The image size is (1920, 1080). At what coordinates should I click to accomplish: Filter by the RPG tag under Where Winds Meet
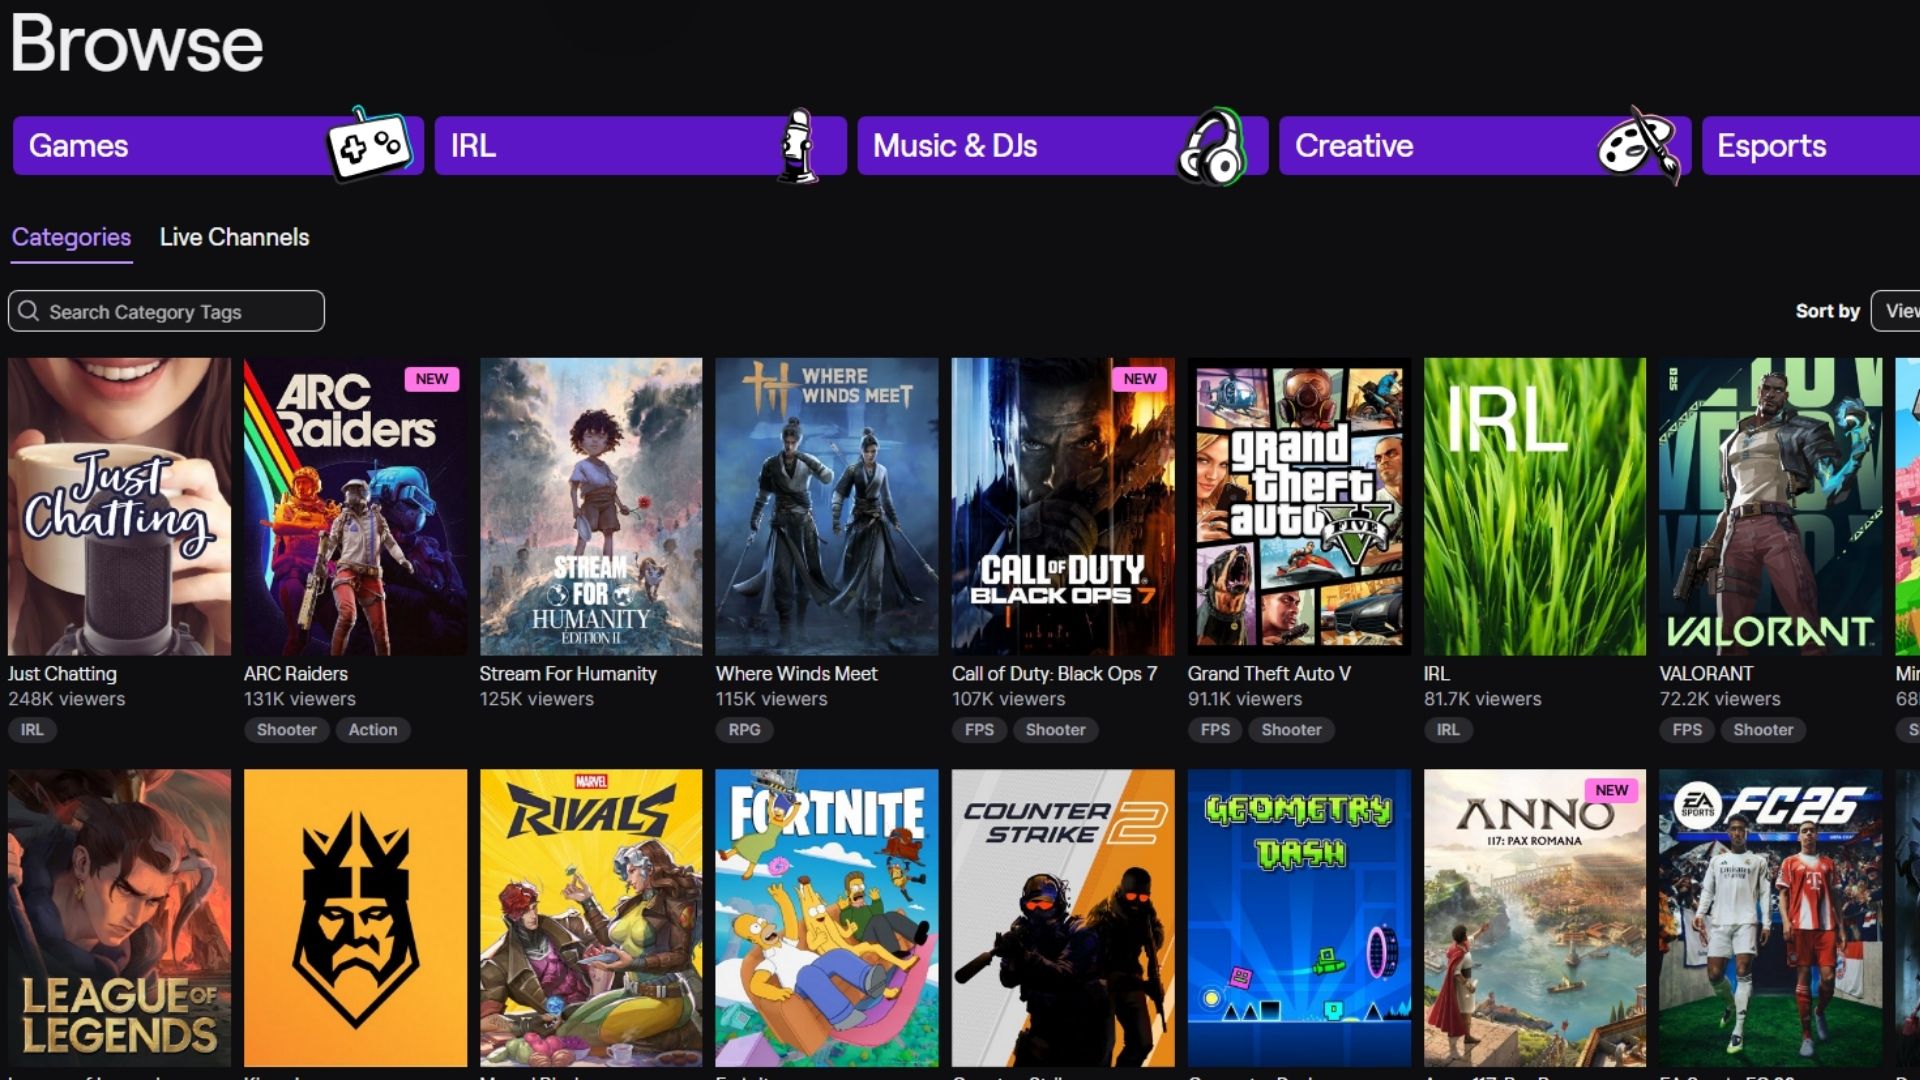pyautogui.click(x=744, y=730)
